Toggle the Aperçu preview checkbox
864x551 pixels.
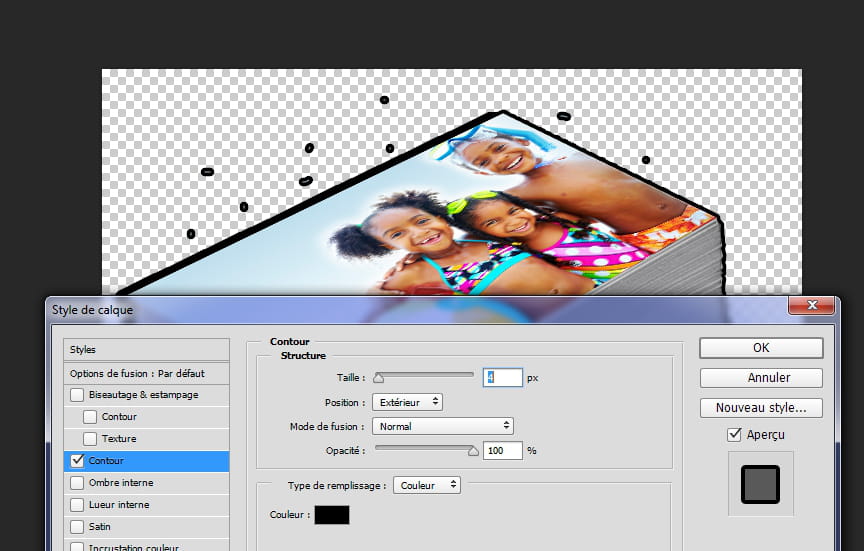pos(734,434)
